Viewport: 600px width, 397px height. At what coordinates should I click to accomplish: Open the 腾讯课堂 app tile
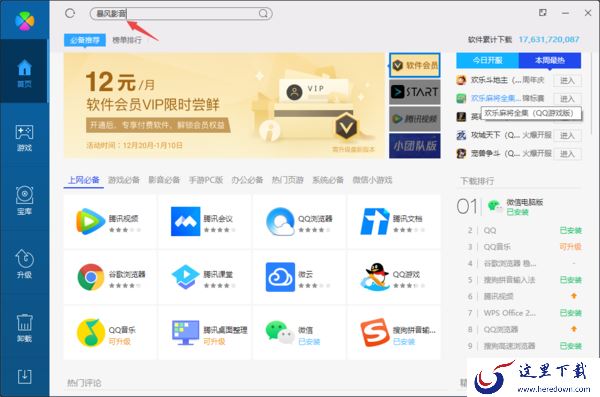tap(205, 277)
